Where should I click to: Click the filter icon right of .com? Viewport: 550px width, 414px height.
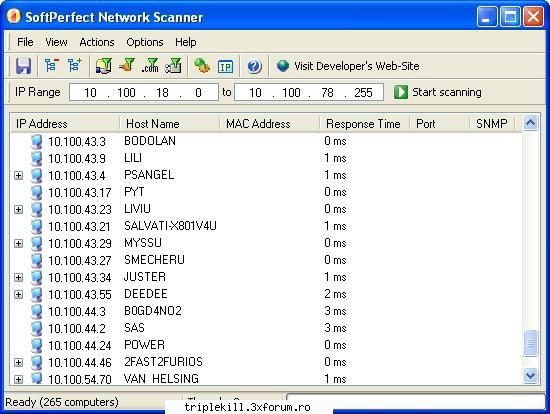(173, 66)
